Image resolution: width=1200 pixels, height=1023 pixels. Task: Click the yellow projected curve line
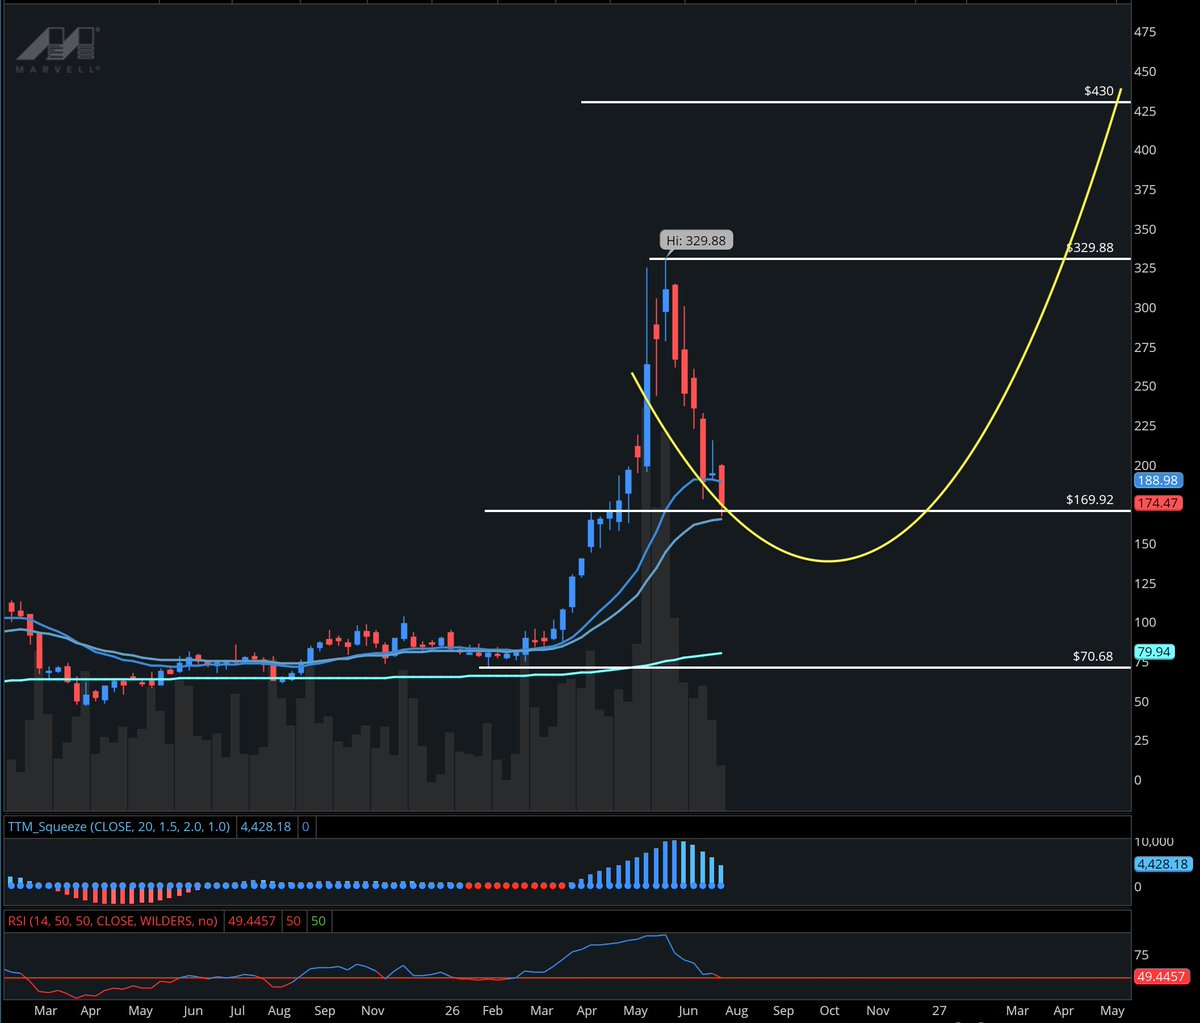830,560
